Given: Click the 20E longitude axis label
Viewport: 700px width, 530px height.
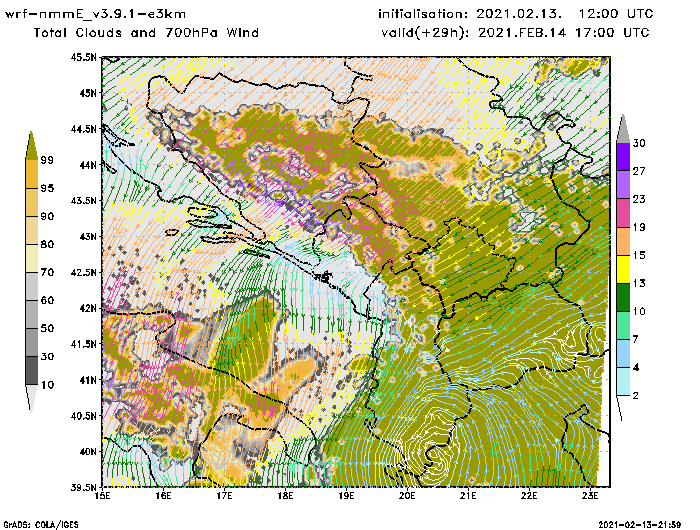Looking at the screenshot, I should [x=407, y=496].
